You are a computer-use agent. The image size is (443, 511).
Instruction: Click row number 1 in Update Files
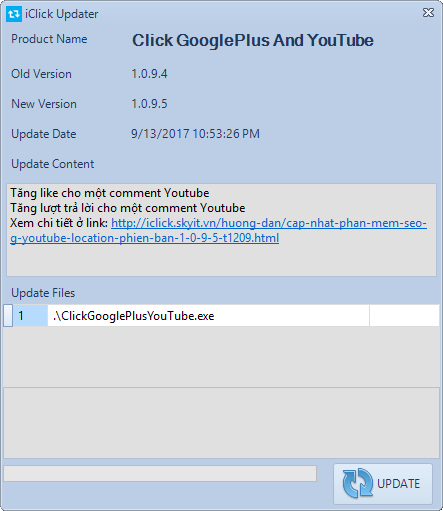30,315
